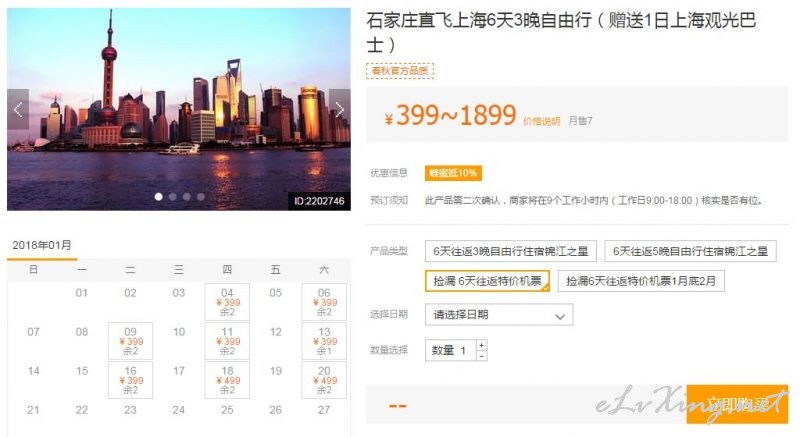
Task: Click calendar date 01
Action: (x=82, y=293)
